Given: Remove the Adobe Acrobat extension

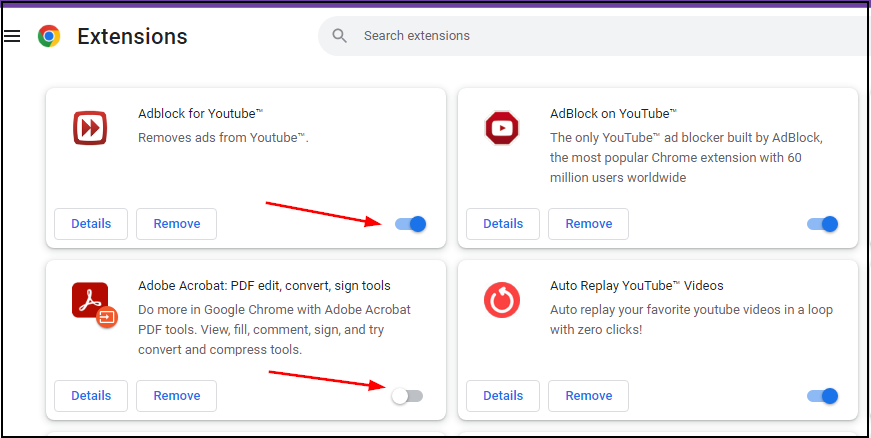Looking at the screenshot, I should coord(177,396).
